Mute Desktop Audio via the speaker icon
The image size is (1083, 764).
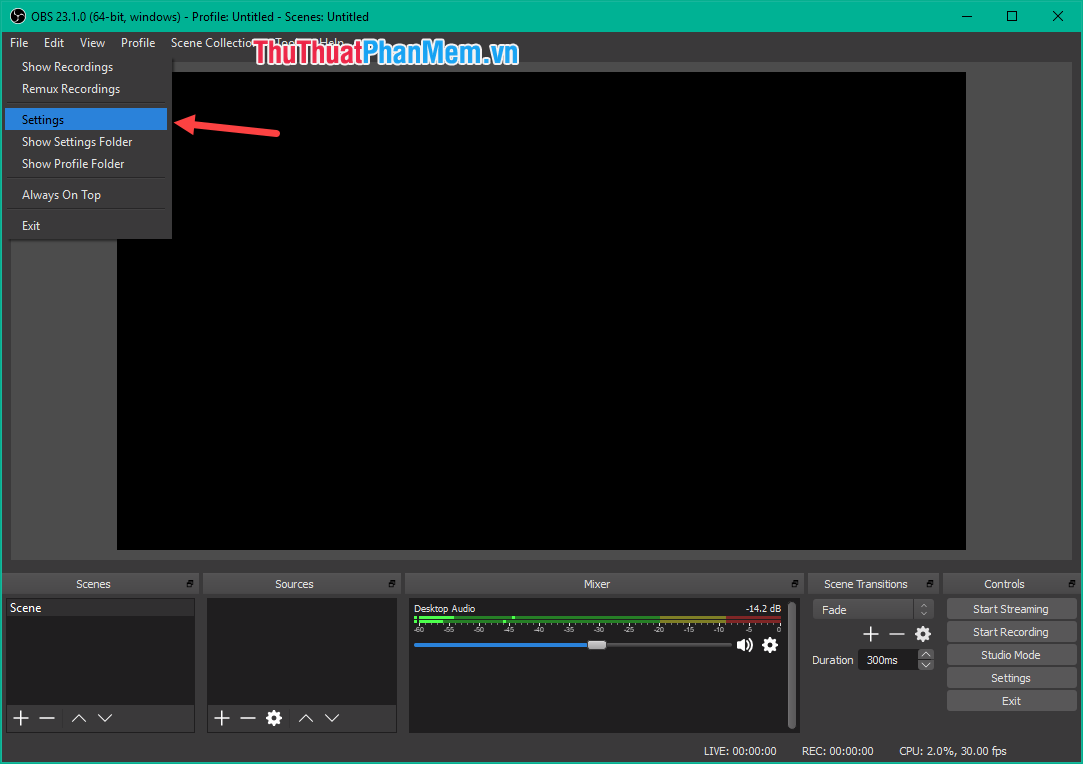pos(744,645)
